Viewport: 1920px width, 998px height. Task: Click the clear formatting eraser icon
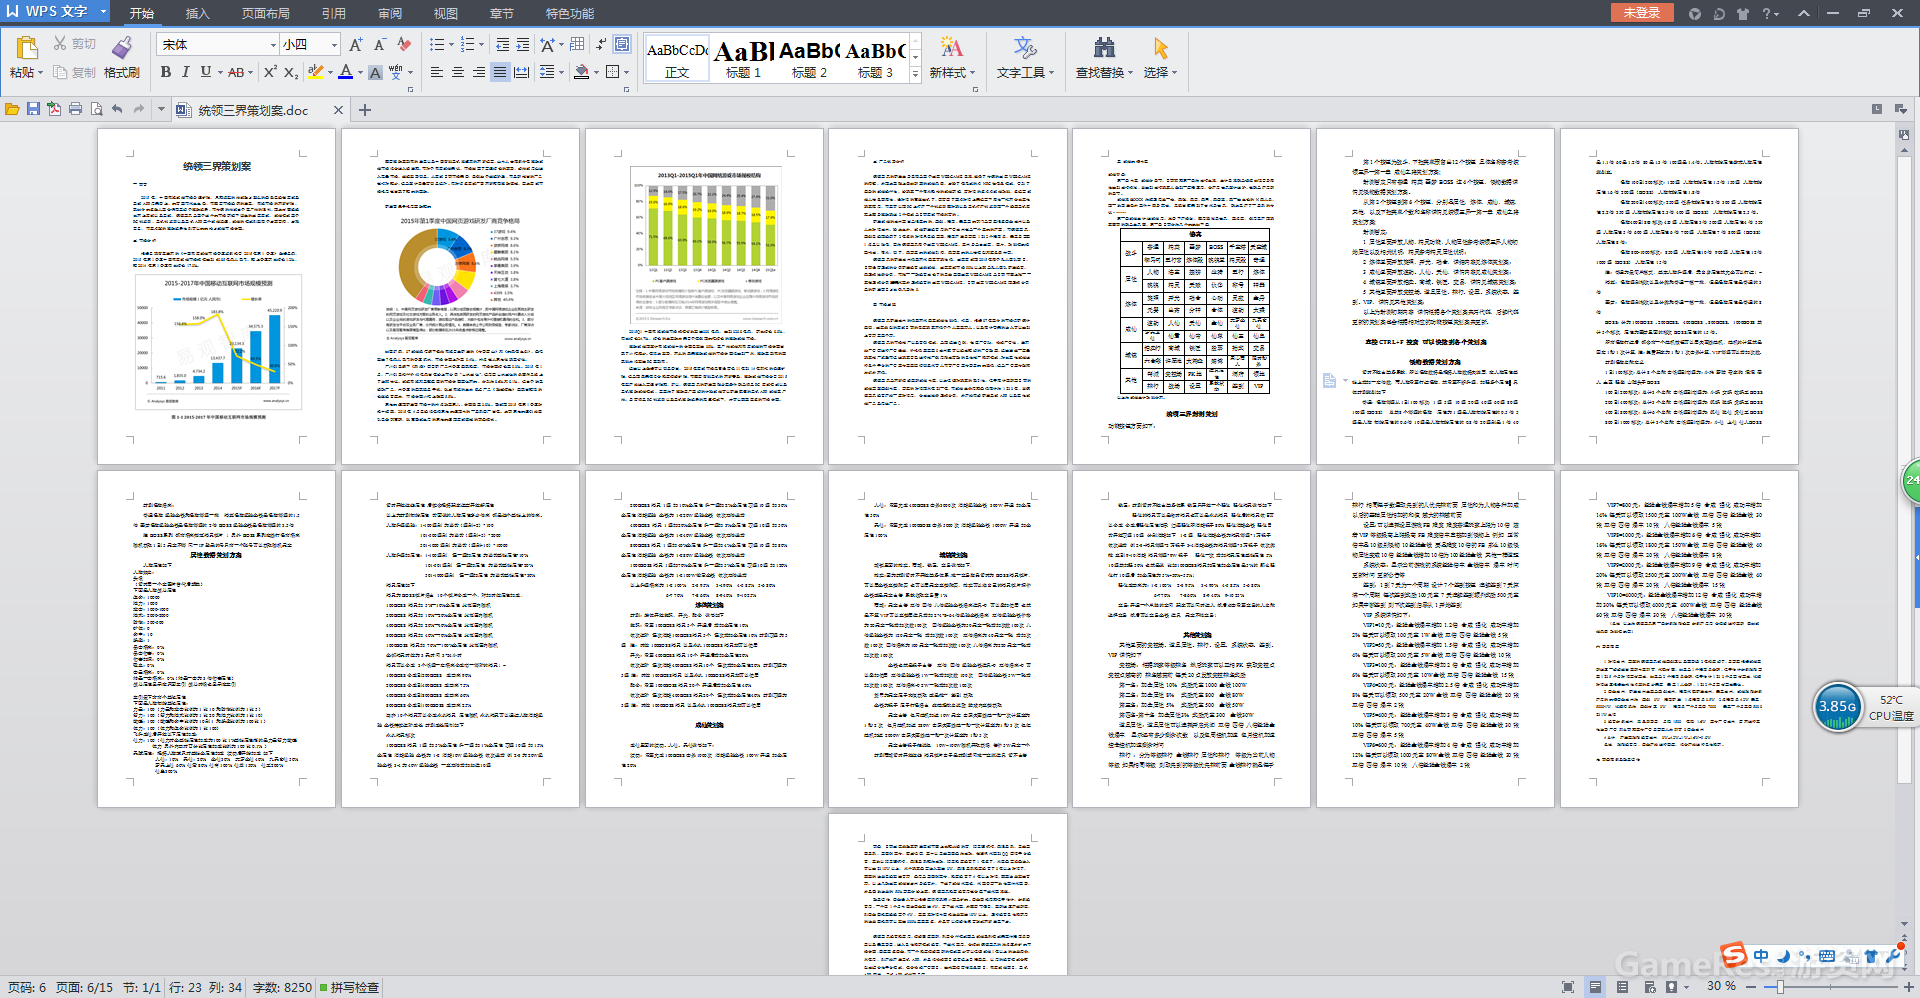tap(403, 45)
